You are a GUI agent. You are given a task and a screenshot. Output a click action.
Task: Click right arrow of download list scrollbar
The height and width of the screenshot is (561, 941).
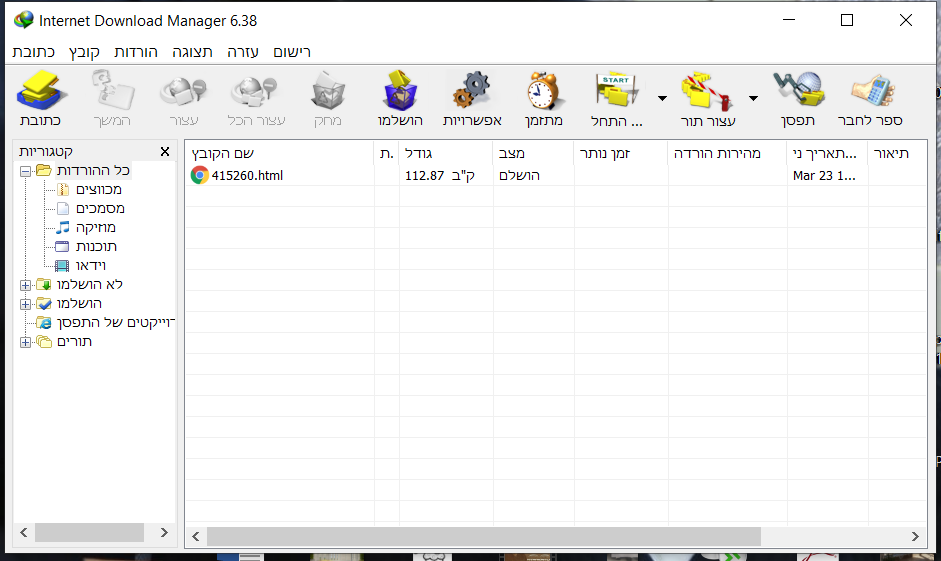915,536
